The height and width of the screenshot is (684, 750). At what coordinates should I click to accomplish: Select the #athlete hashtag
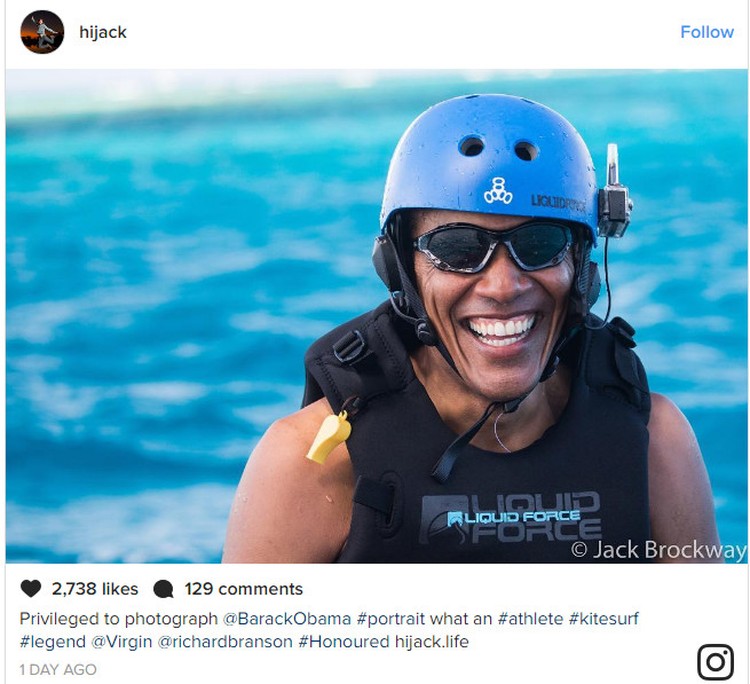pos(530,618)
